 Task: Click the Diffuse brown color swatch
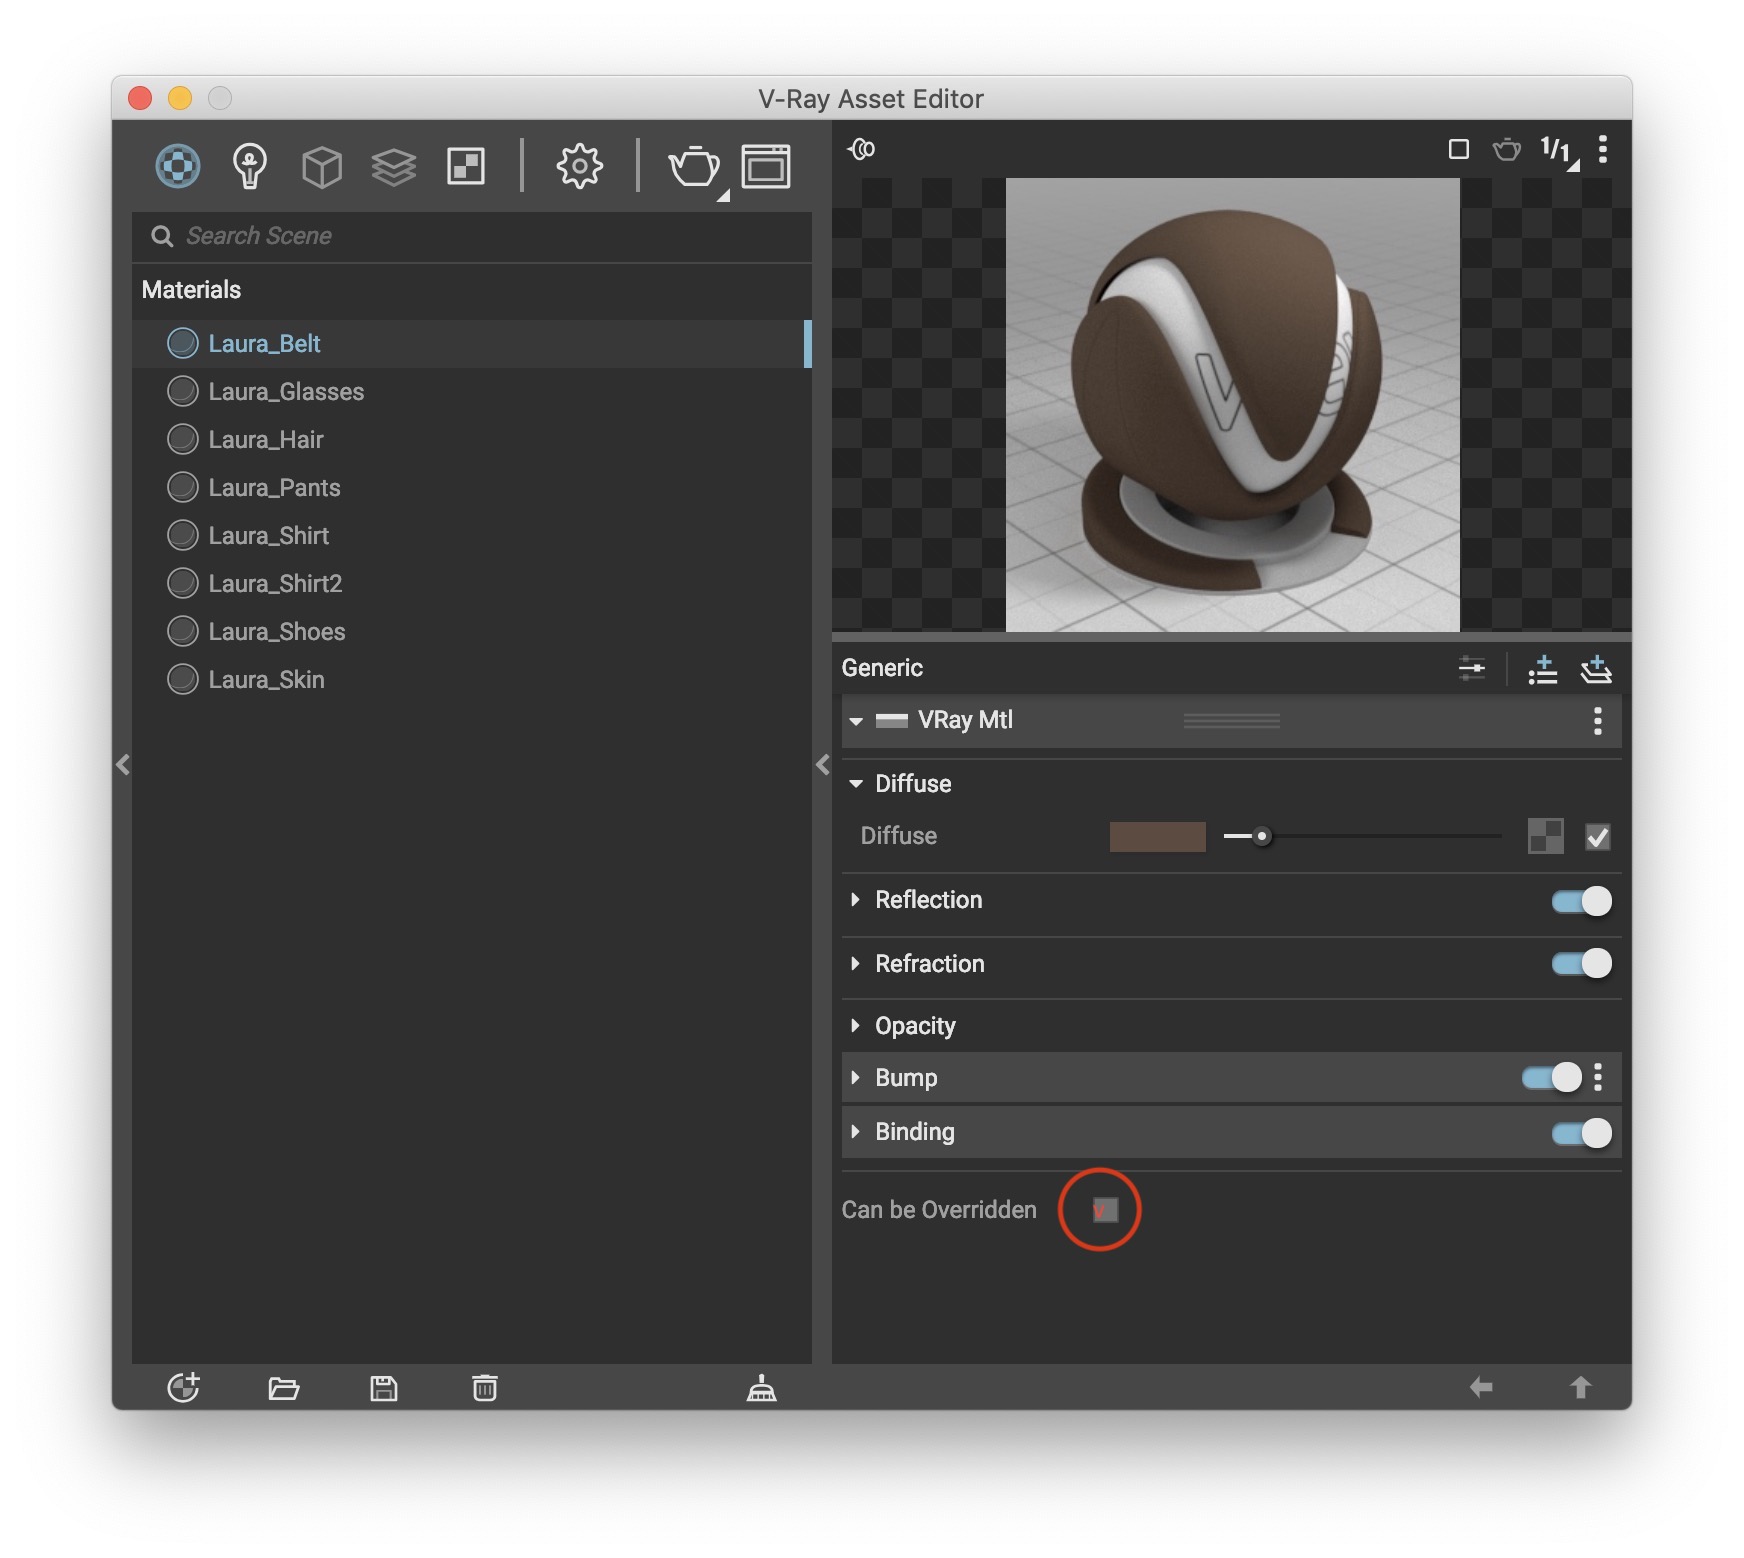(1157, 836)
